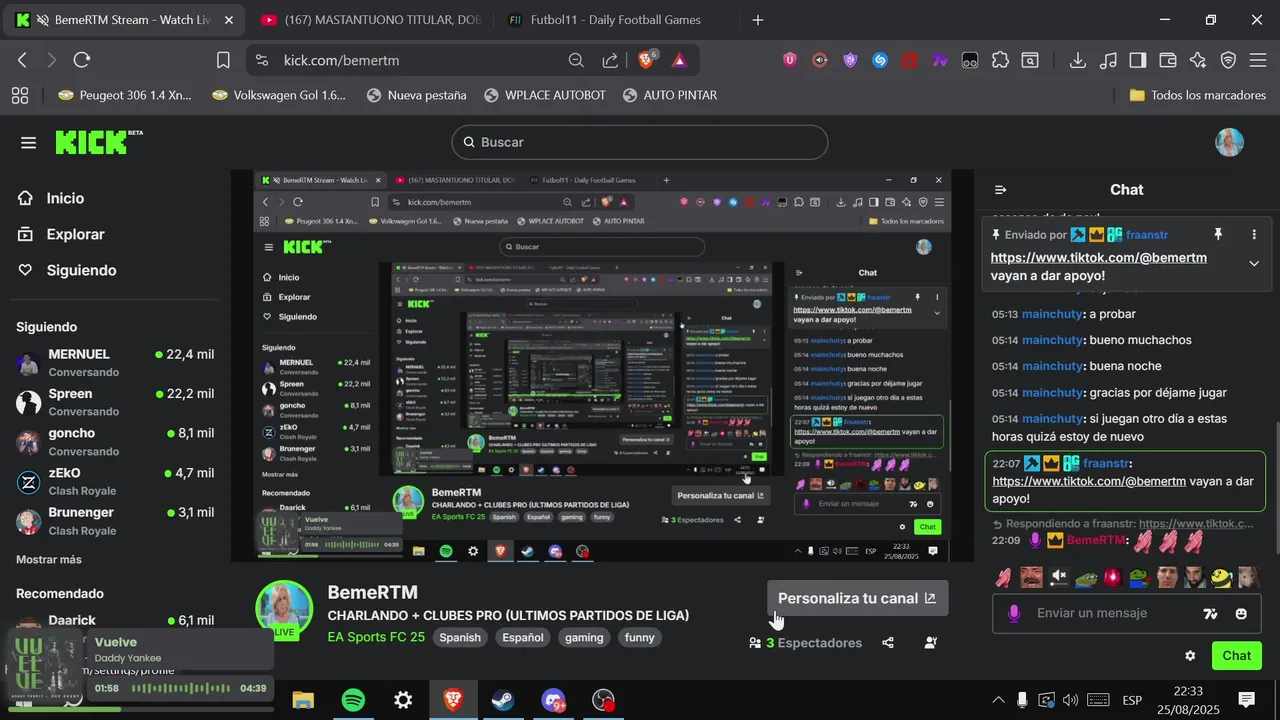Viewport: 1280px width, 720px height.
Task: Open MERNUEL's channel
Action: [x=115, y=362]
